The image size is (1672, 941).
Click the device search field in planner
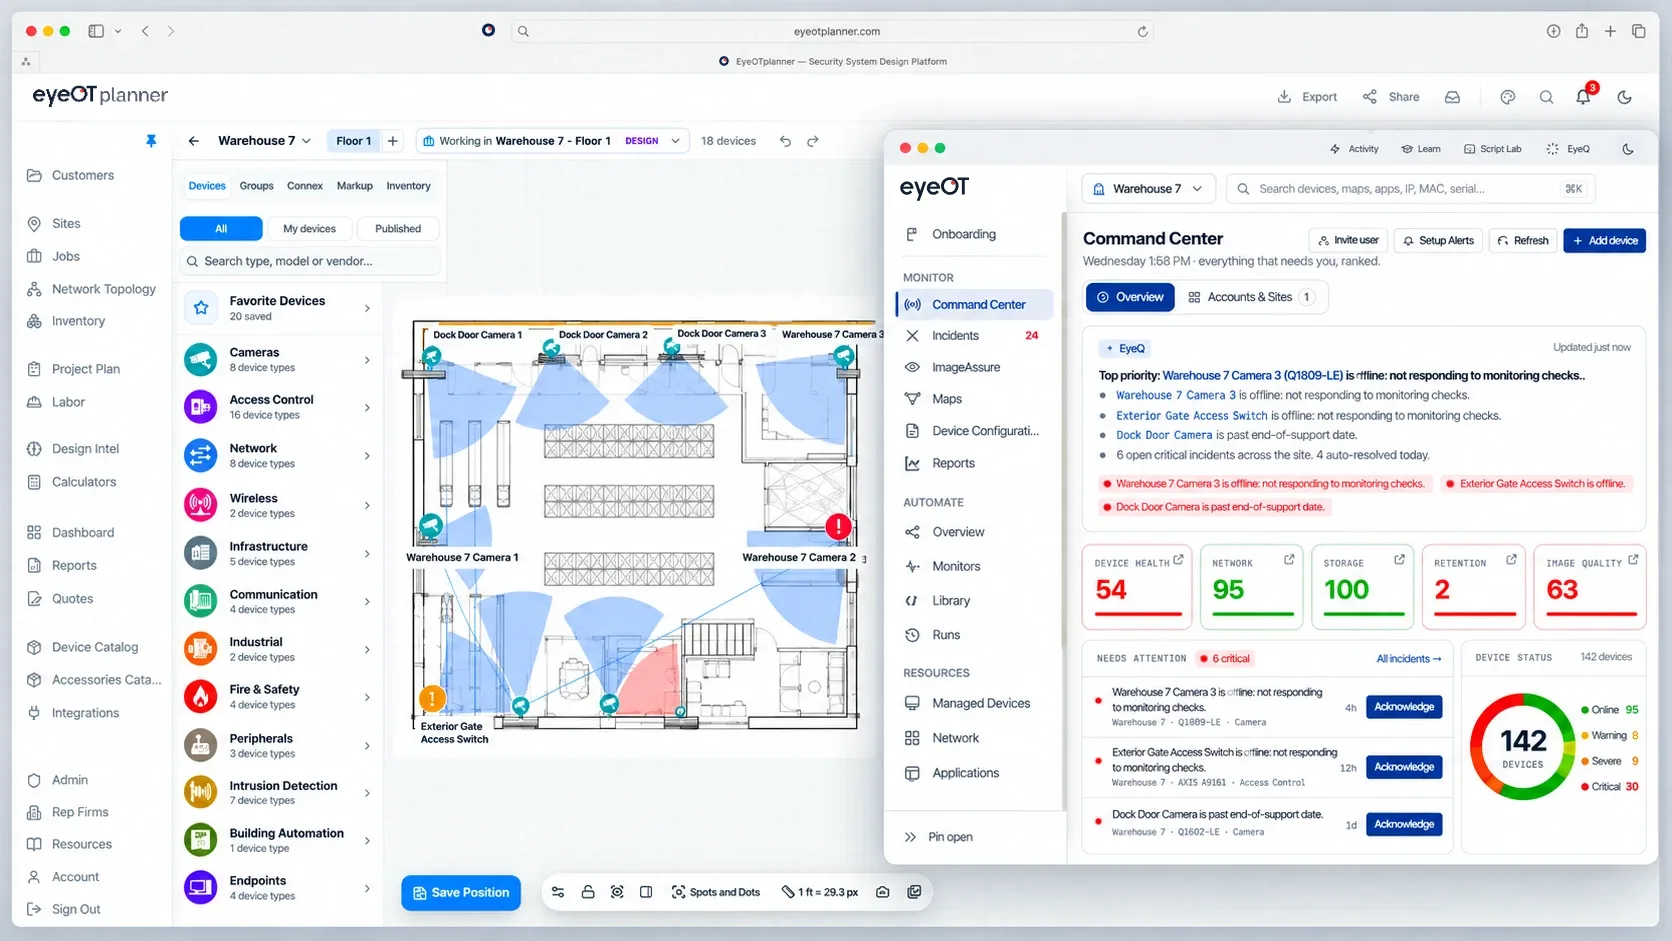tap(310, 261)
